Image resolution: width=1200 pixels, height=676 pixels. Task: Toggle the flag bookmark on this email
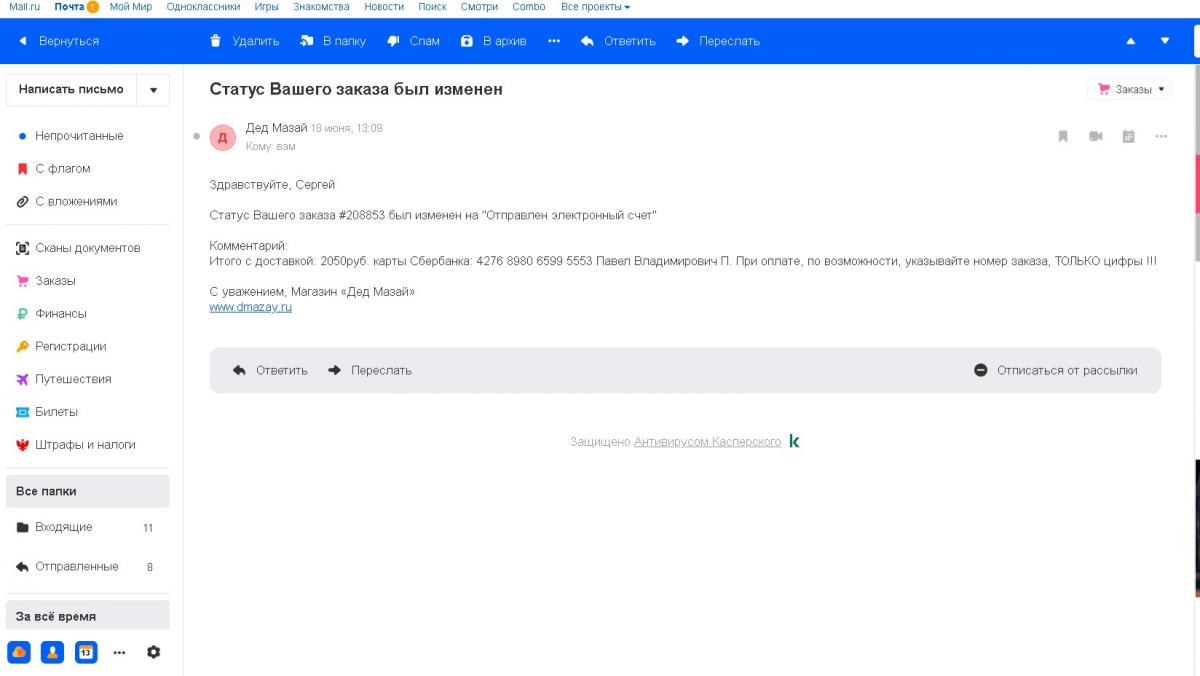point(1063,136)
